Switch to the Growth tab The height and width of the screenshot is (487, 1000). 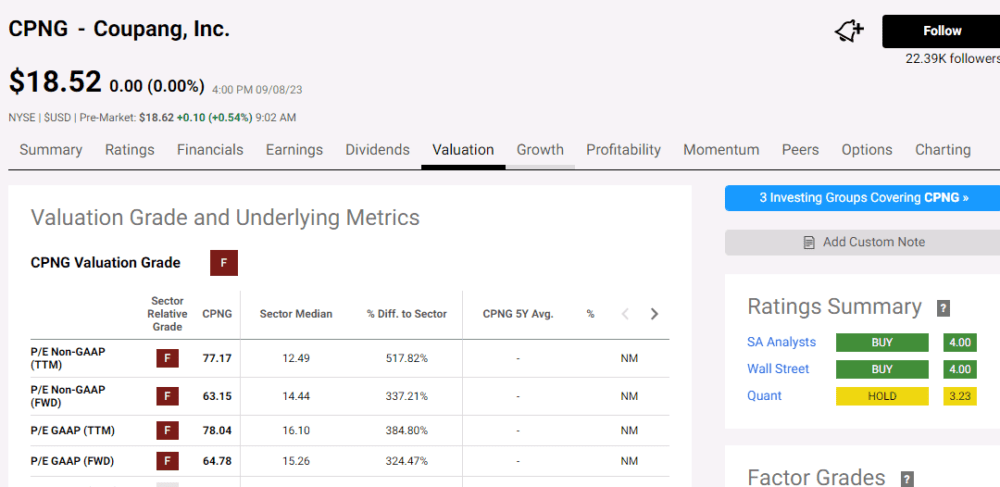tap(540, 150)
